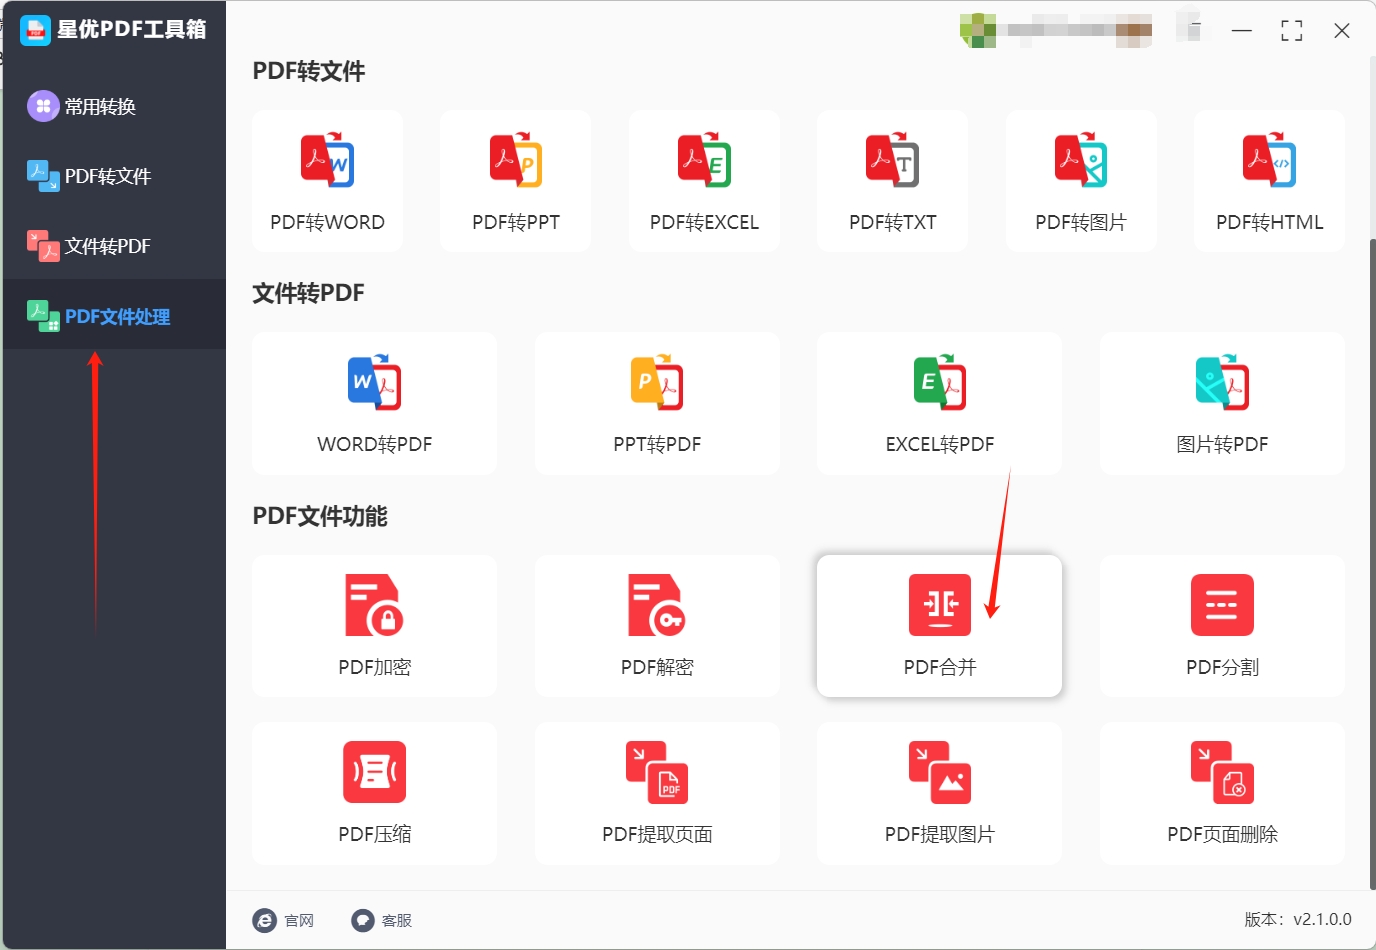Click the PDF提取页面 label text

coord(657,834)
